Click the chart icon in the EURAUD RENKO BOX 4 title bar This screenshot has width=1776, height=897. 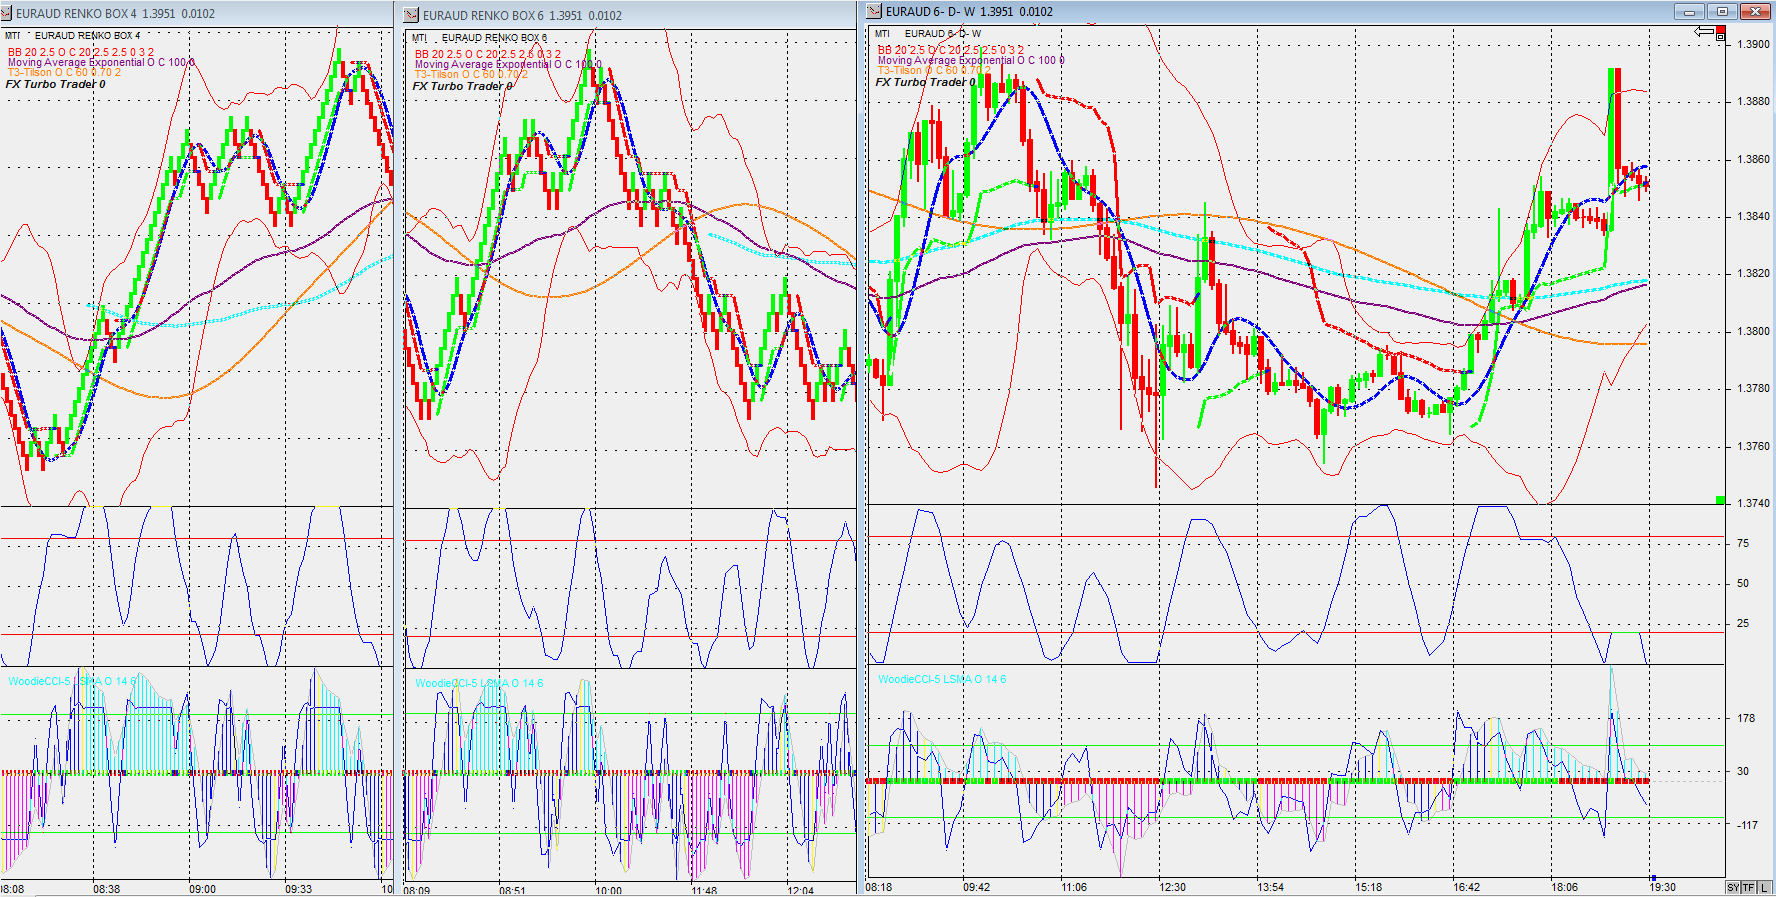[7, 14]
